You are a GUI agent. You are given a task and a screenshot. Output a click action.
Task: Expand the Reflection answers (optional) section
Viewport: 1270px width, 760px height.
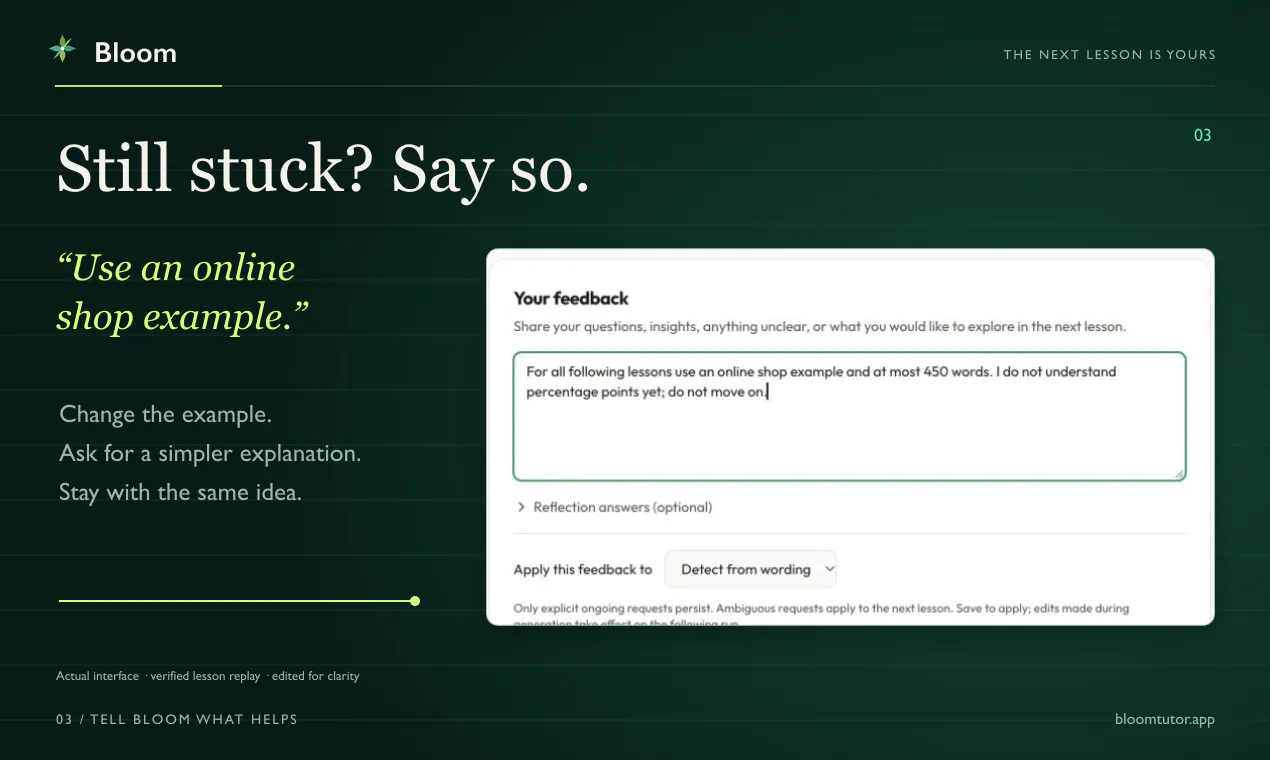coord(614,507)
